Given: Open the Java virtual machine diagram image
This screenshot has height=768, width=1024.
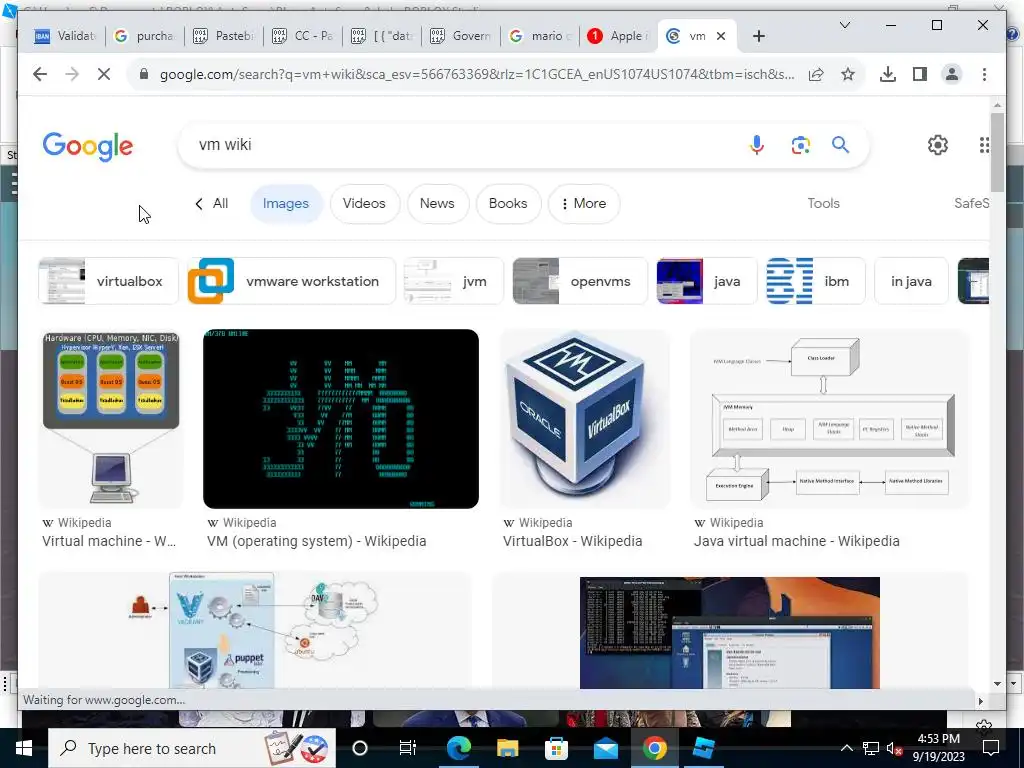Looking at the screenshot, I should click(x=830, y=419).
